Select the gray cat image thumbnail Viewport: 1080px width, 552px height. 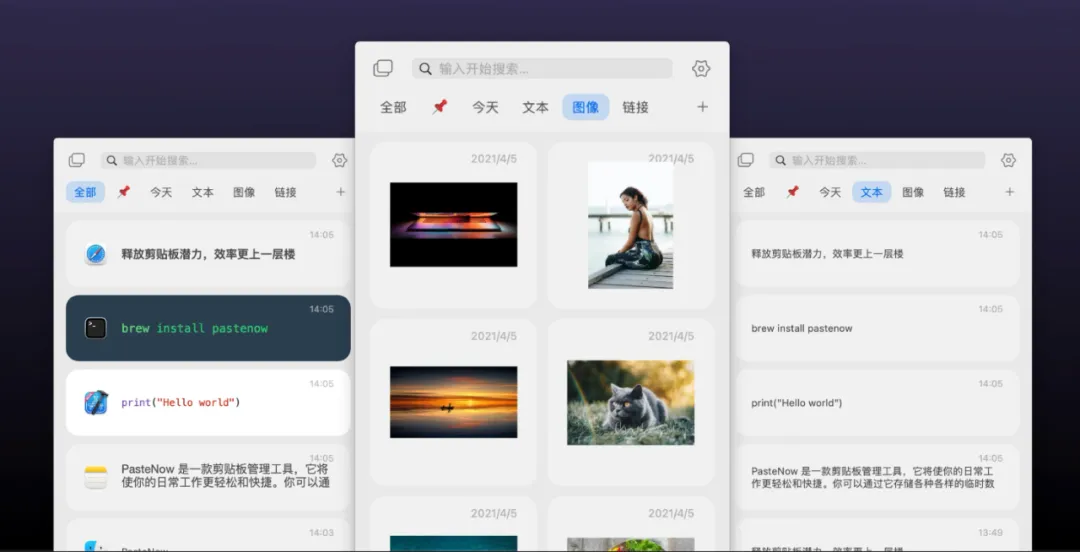[630, 402]
